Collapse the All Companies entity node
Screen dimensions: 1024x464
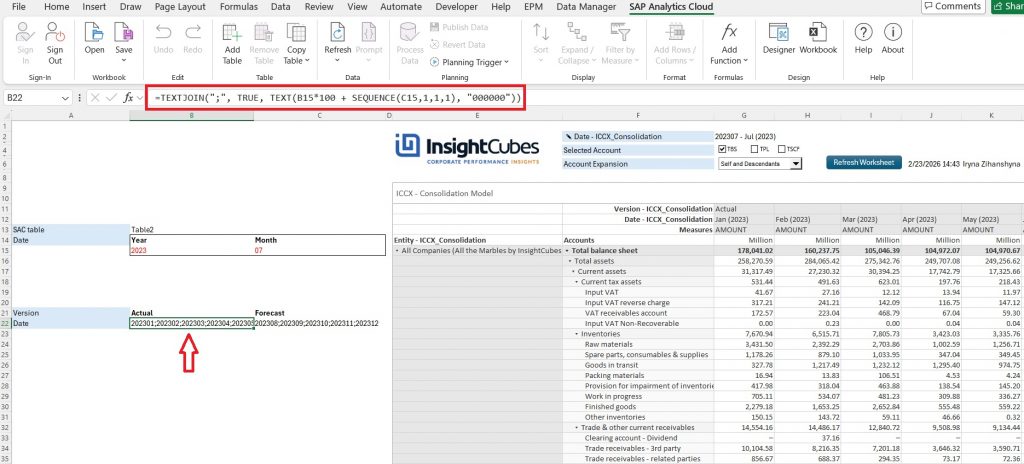point(397,250)
